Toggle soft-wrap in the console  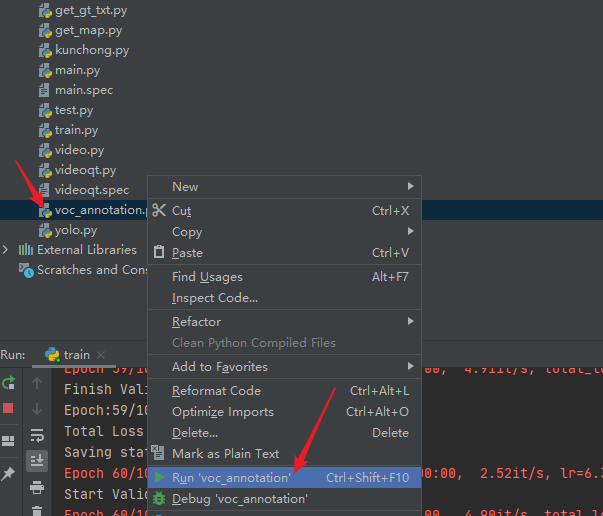pos(37,436)
